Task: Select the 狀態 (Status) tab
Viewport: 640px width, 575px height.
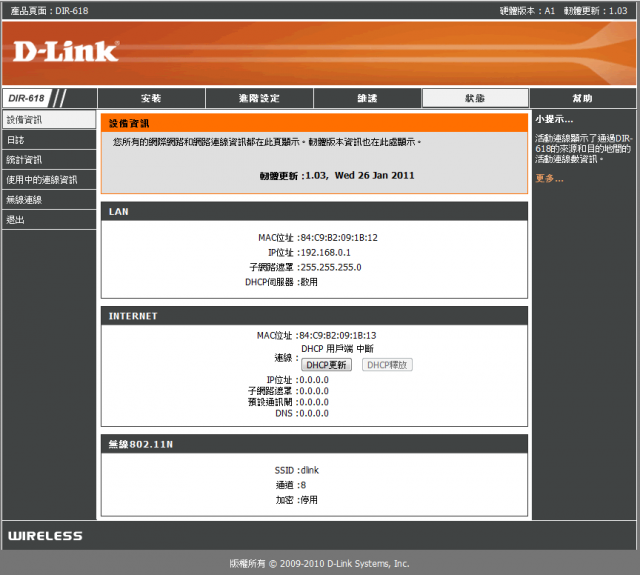Action: point(475,98)
